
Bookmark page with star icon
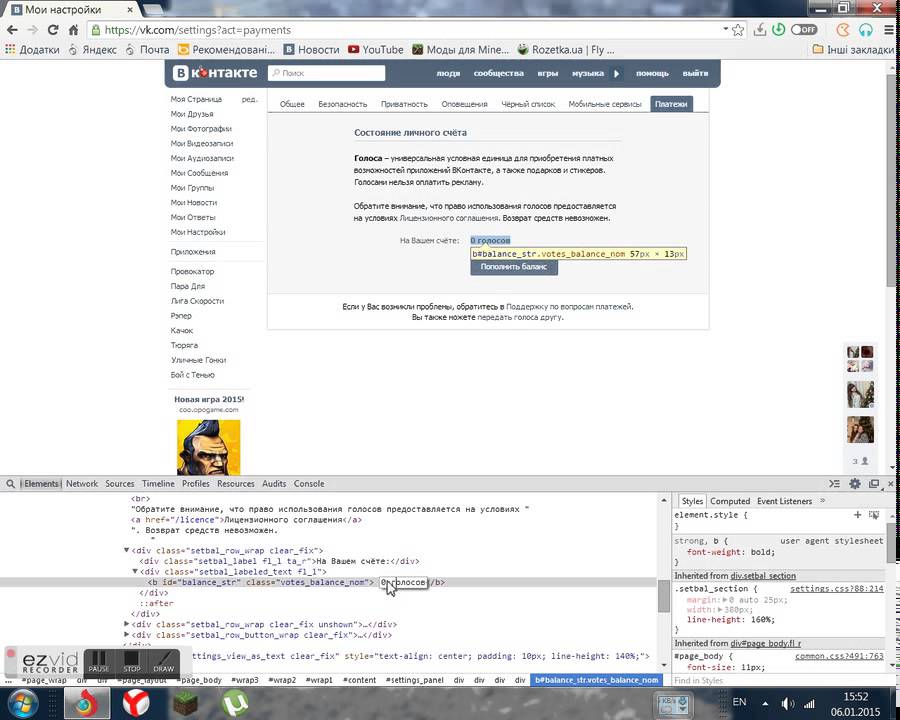(738, 30)
